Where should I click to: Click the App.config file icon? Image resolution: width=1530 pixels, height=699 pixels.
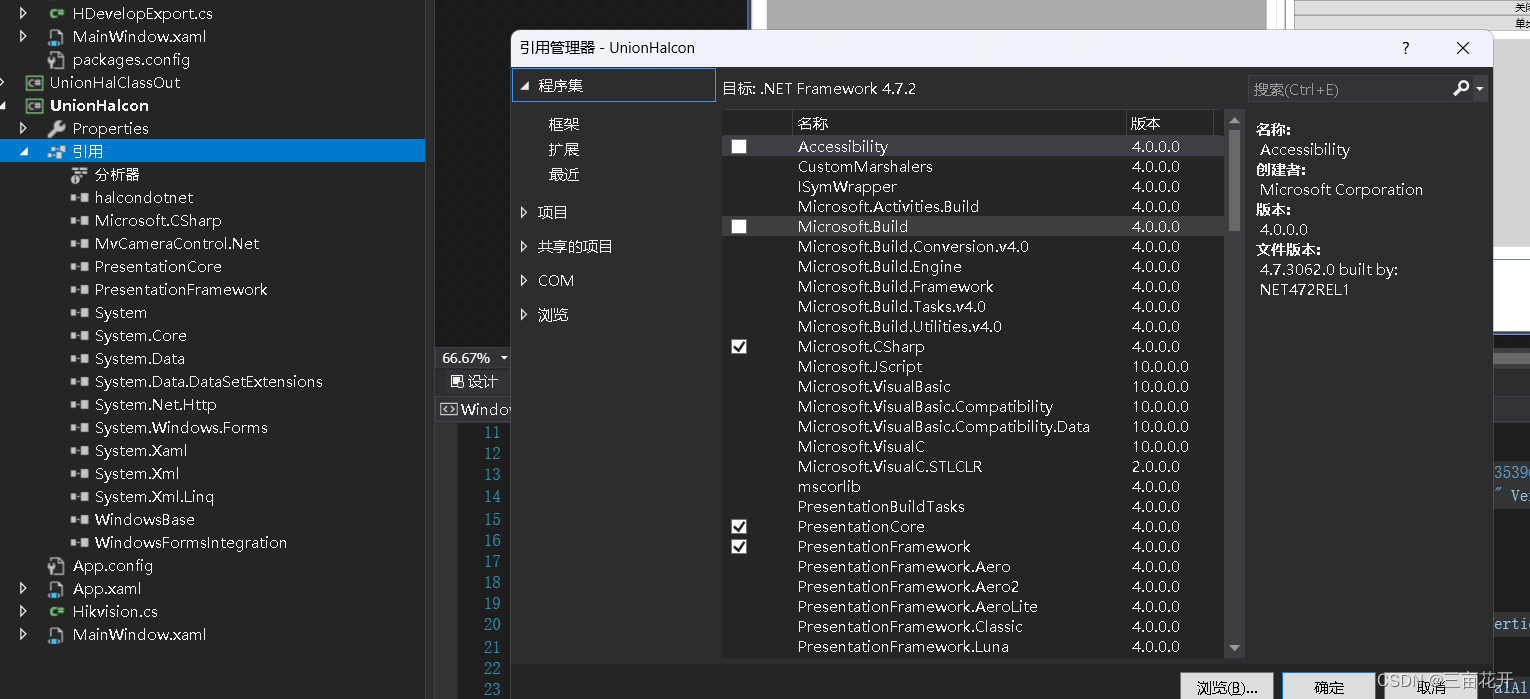point(56,565)
